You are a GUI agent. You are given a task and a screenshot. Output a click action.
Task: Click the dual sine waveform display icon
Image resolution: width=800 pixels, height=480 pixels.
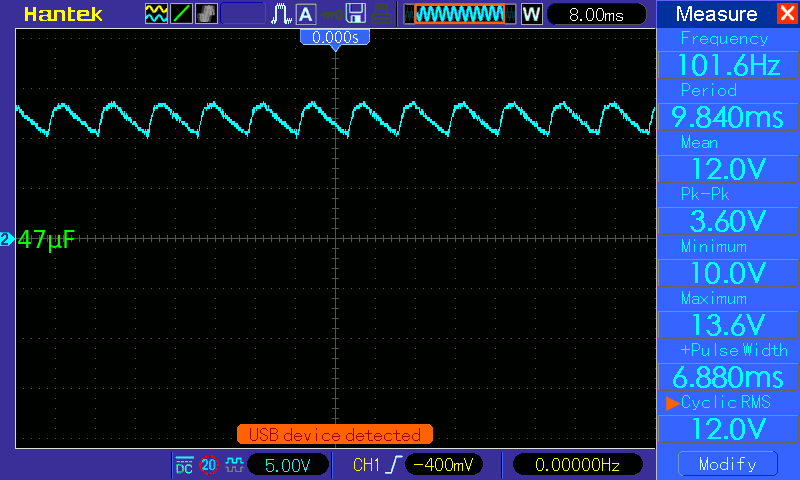156,14
